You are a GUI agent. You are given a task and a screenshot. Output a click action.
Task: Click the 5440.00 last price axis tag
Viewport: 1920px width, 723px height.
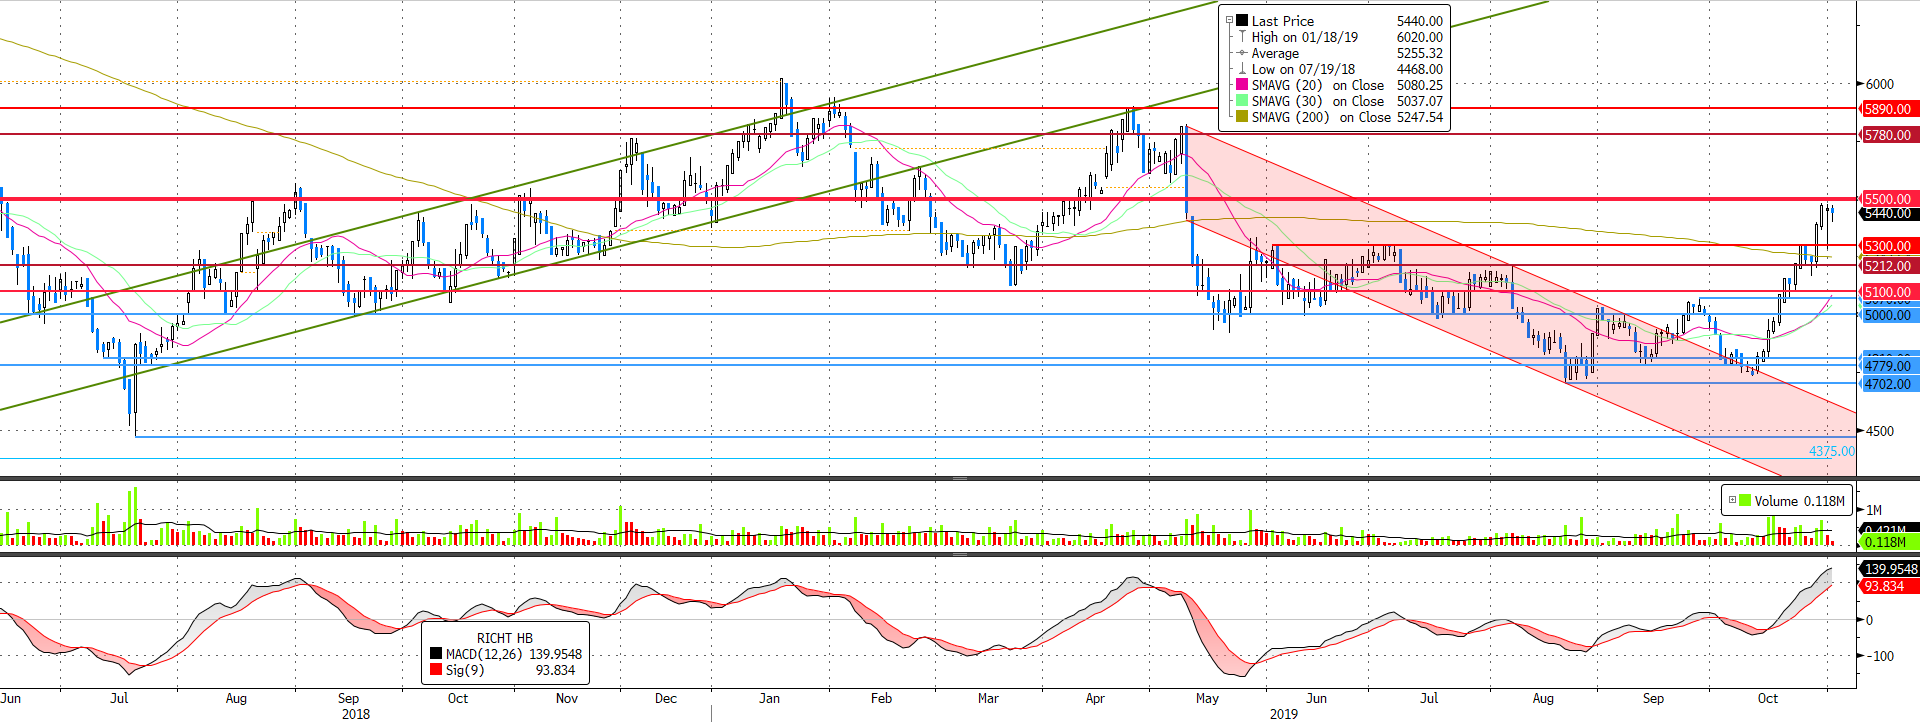1887,213
